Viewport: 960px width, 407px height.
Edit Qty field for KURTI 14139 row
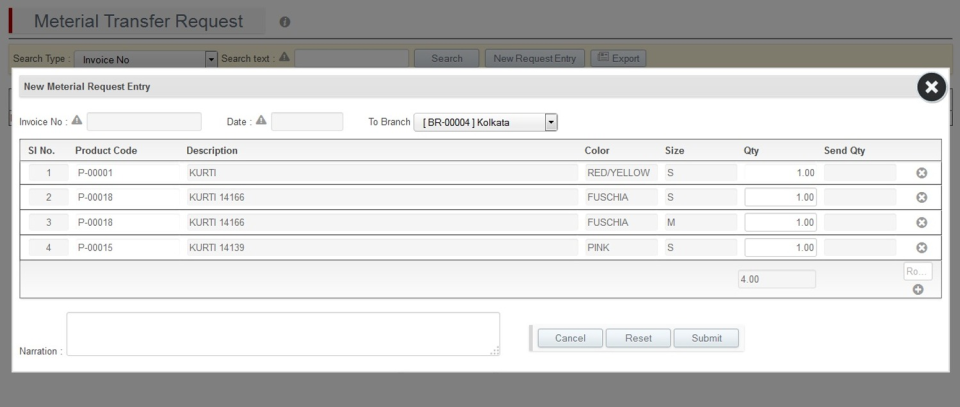pos(781,247)
